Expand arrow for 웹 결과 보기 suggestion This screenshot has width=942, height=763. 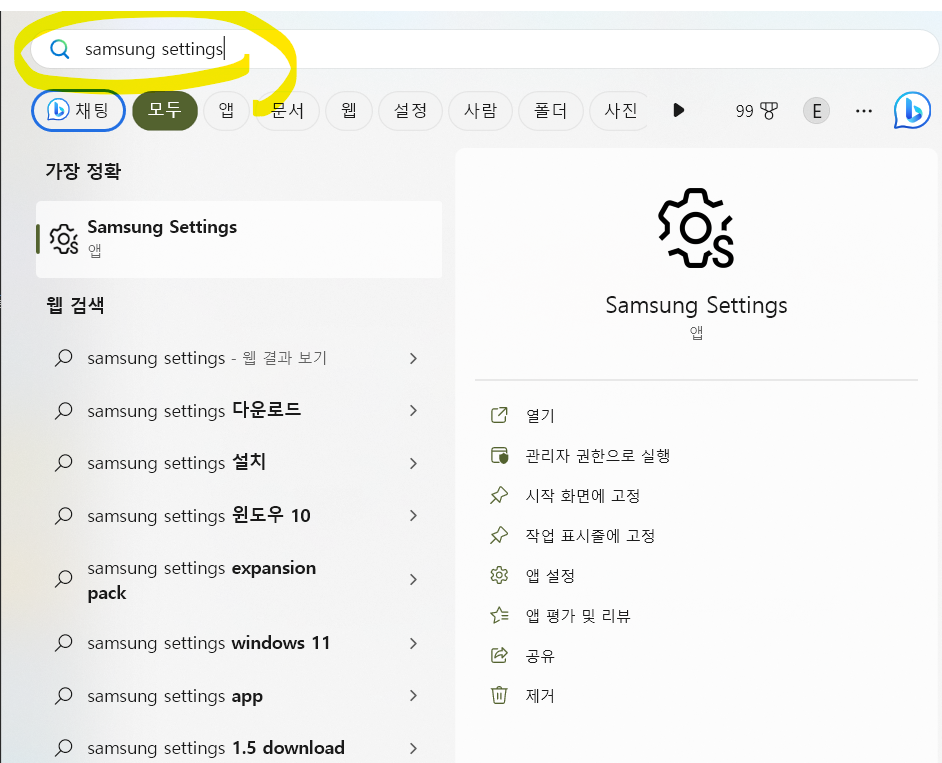click(413, 358)
